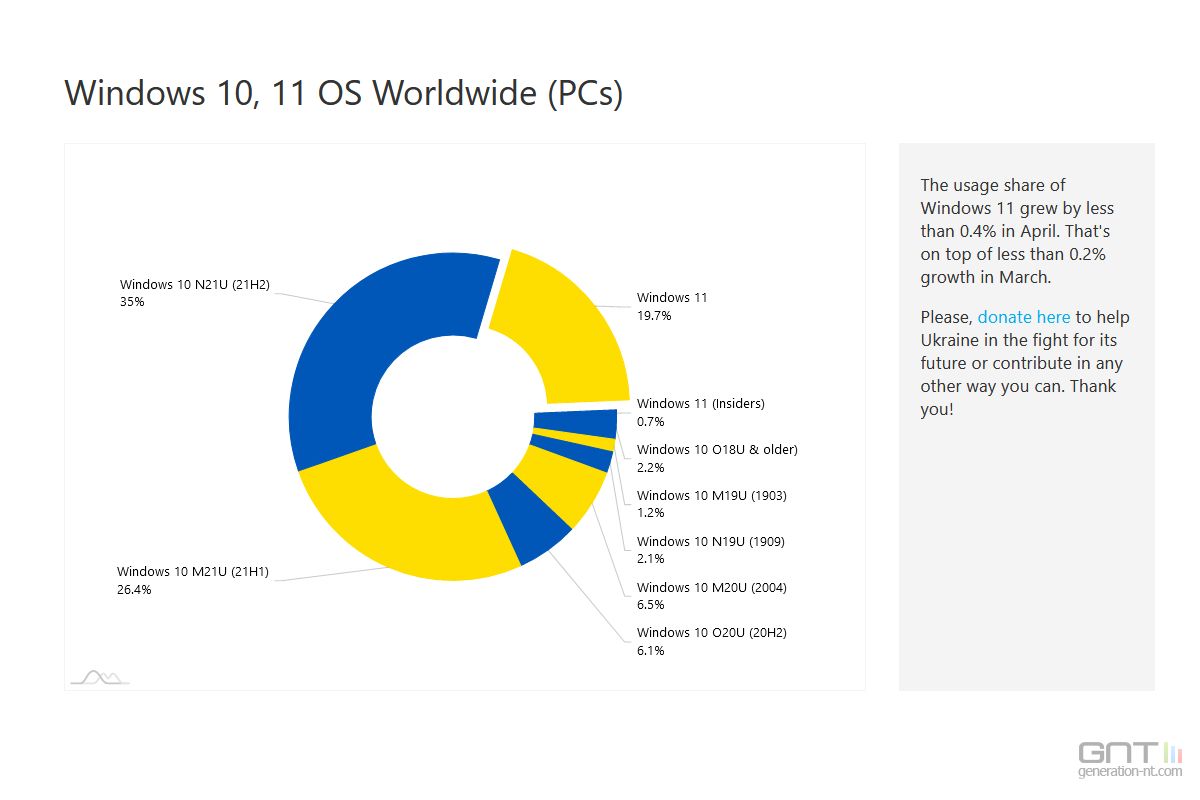Click the 'Windows 10, 11 OS Worldwide (PCs)' heading

(x=344, y=93)
